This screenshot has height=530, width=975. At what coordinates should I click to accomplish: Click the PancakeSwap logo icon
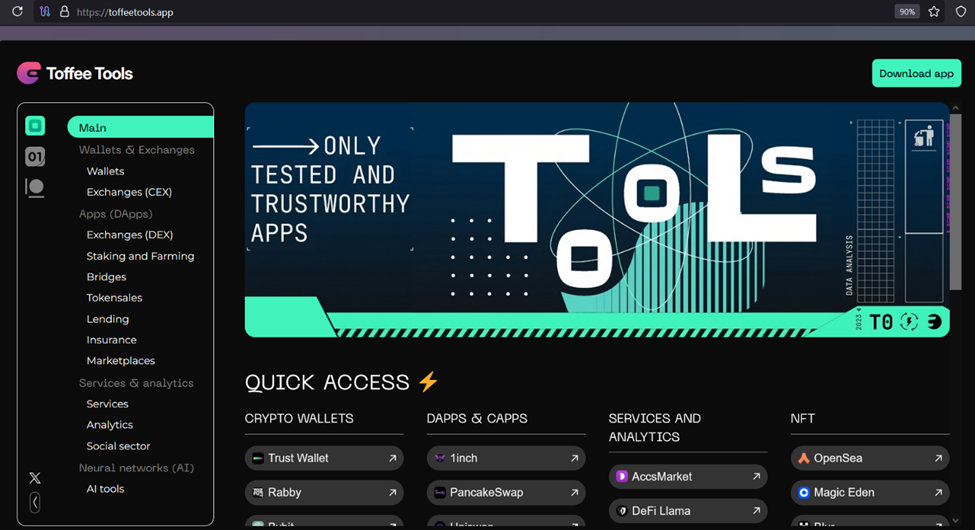tap(440, 493)
